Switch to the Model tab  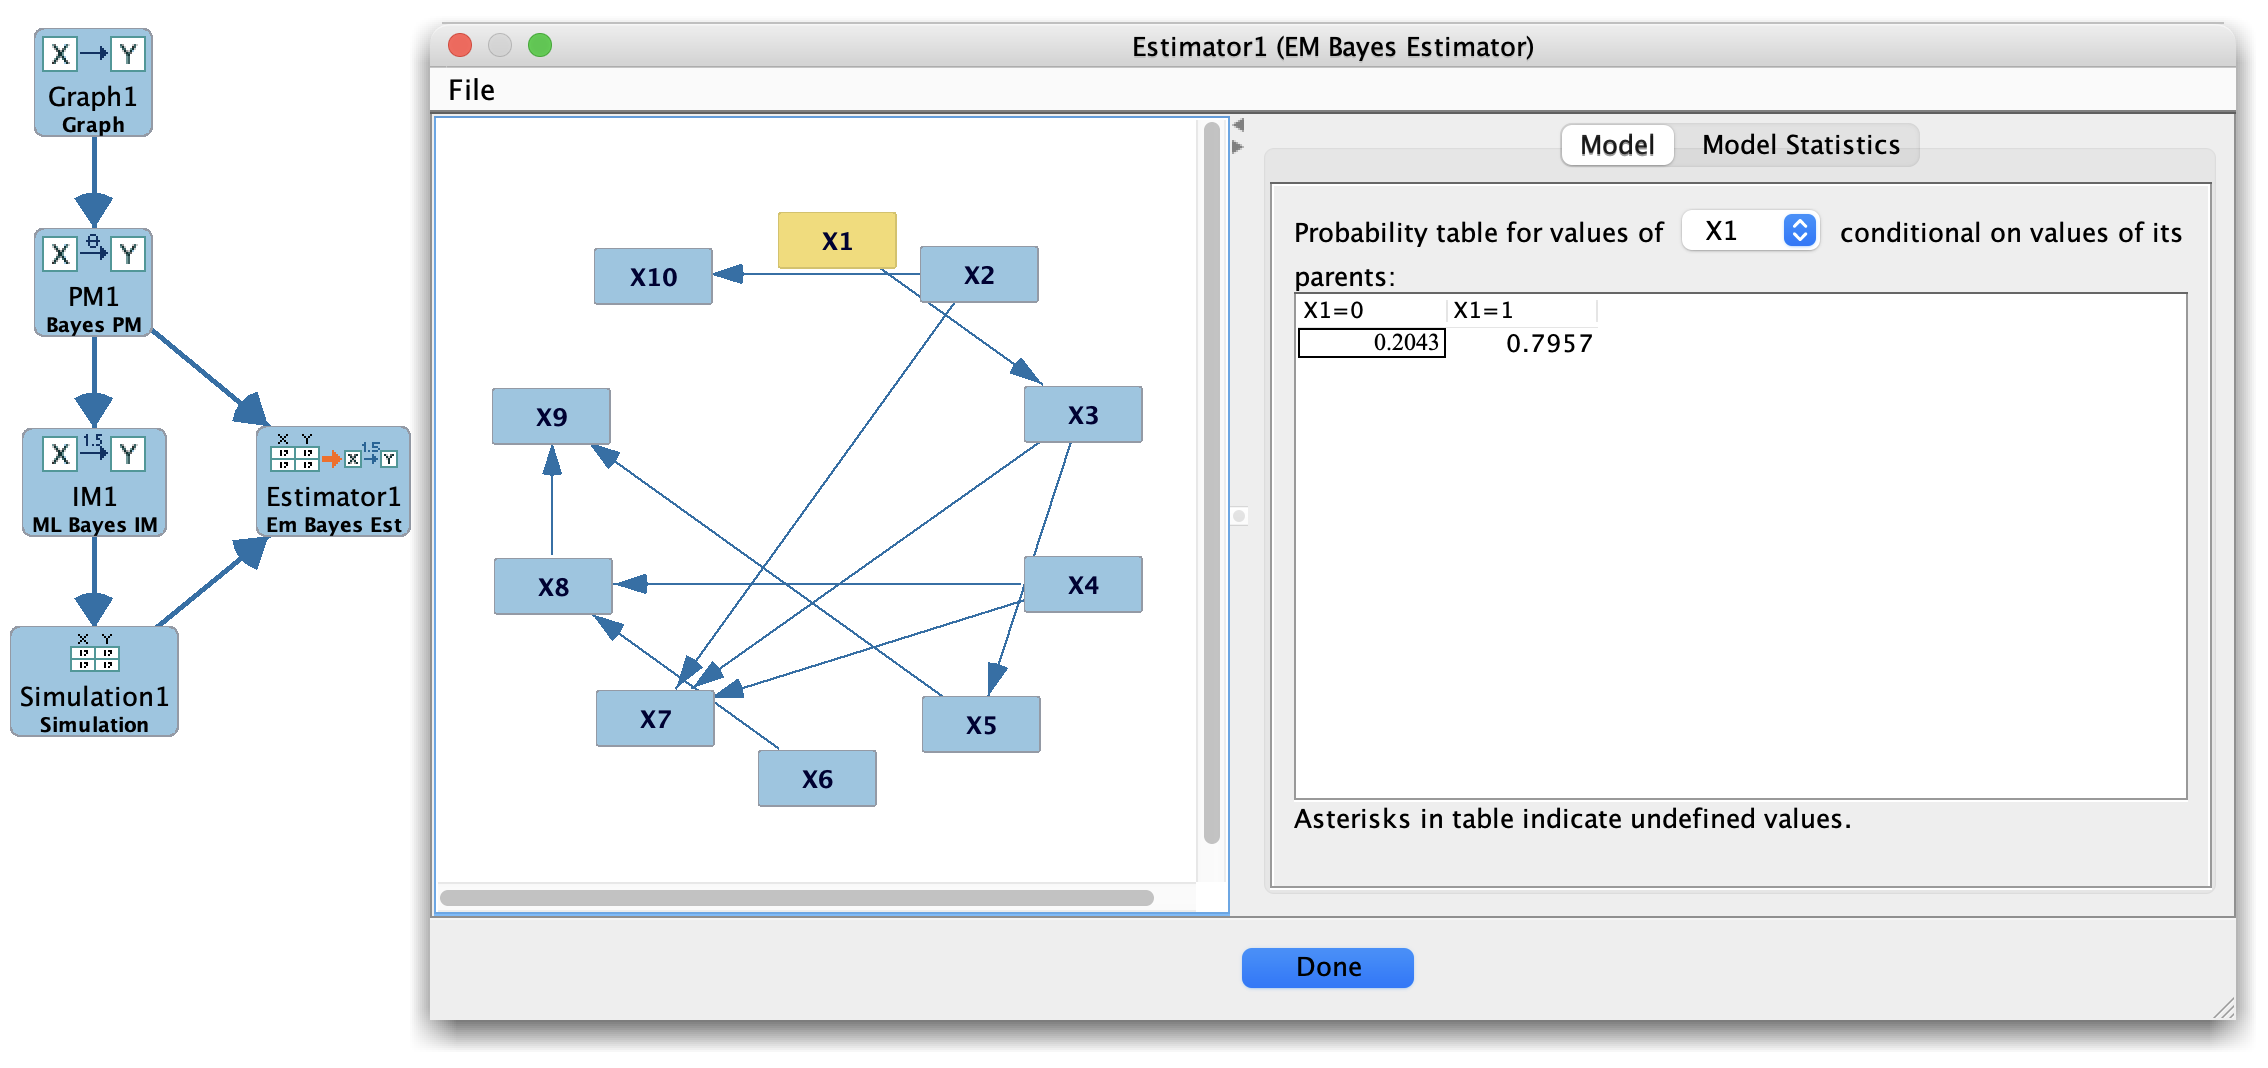click(x=1617, y=145)
